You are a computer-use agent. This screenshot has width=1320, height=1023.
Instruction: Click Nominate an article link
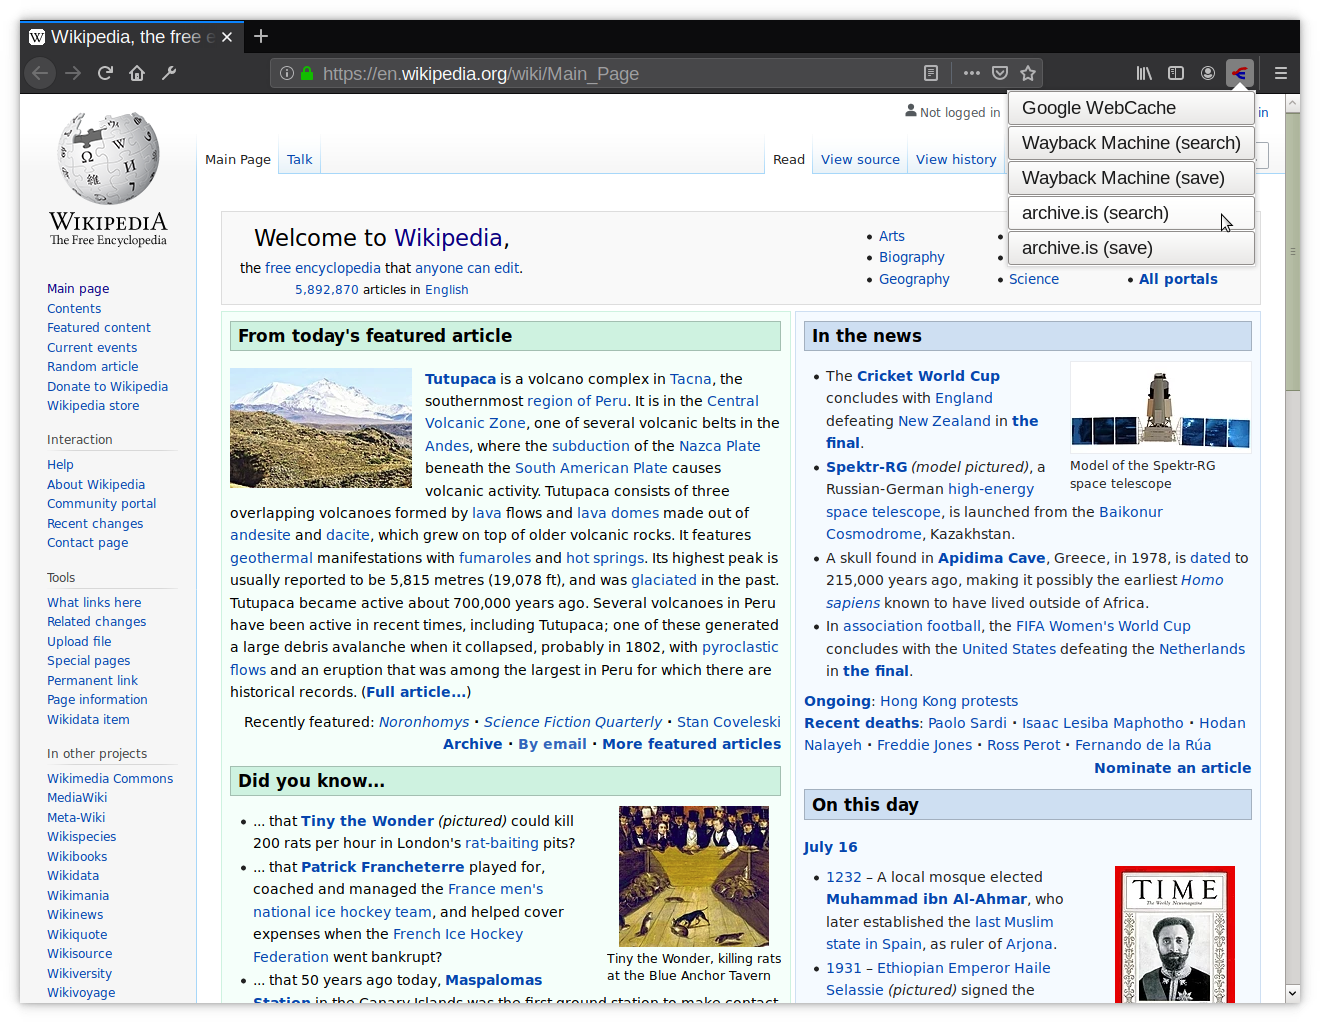click(1172, 768)
